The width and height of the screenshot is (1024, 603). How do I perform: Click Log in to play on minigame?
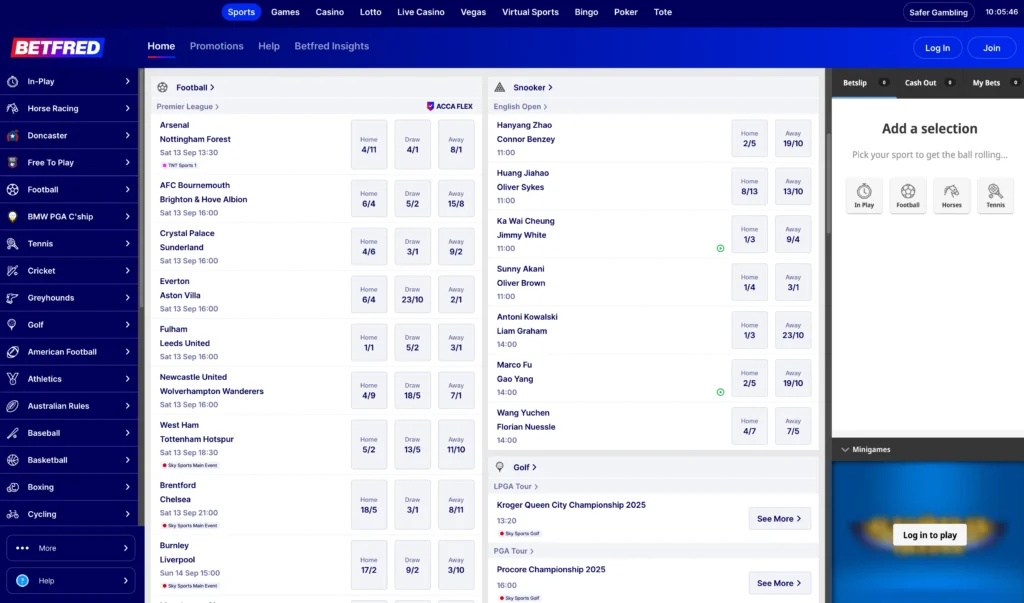pyautogui.click(x=929, y=535)
